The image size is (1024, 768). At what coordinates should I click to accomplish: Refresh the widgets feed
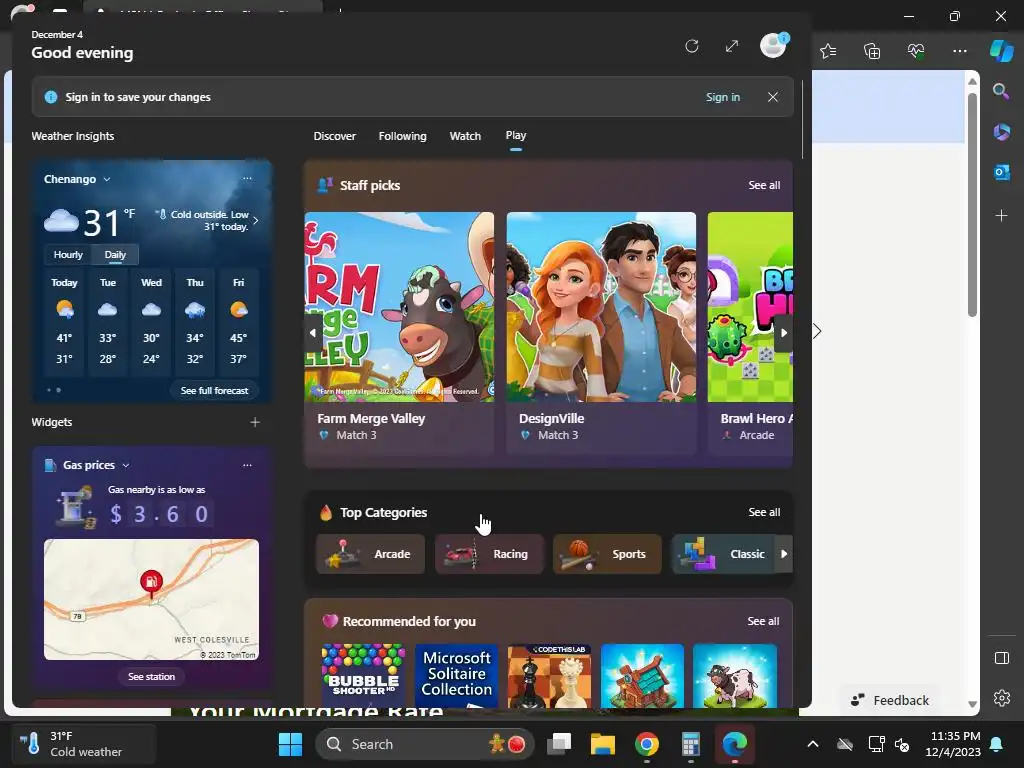tap(692, 46)
